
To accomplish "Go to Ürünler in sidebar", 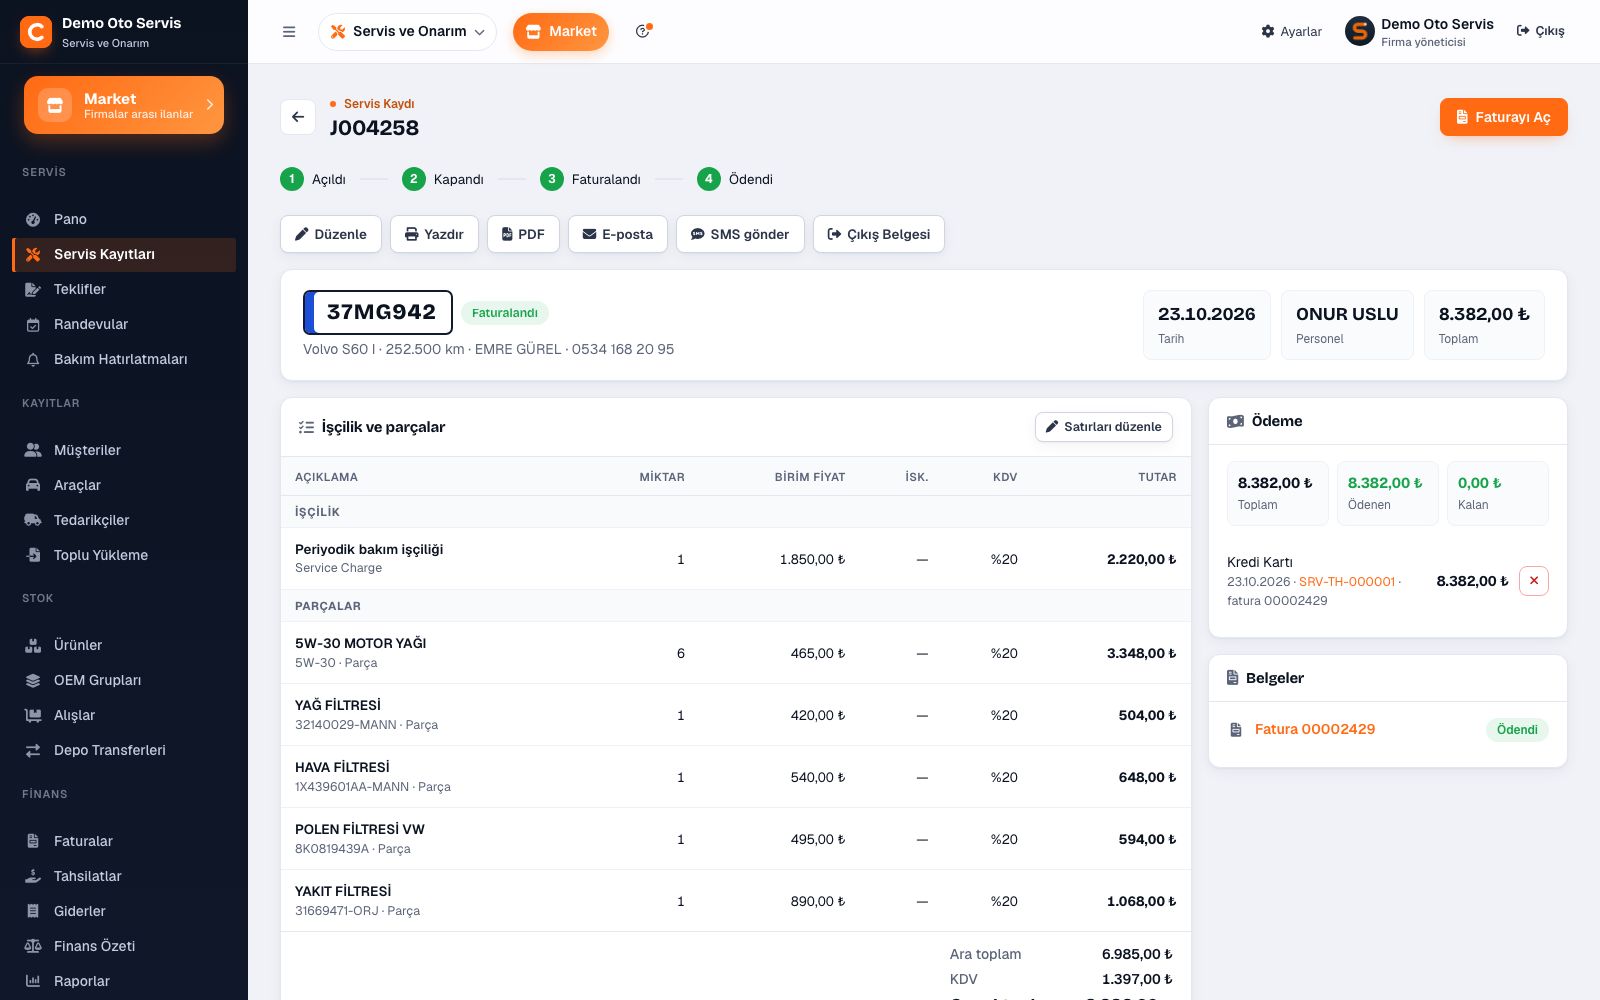I will click(x=124, y=645).
